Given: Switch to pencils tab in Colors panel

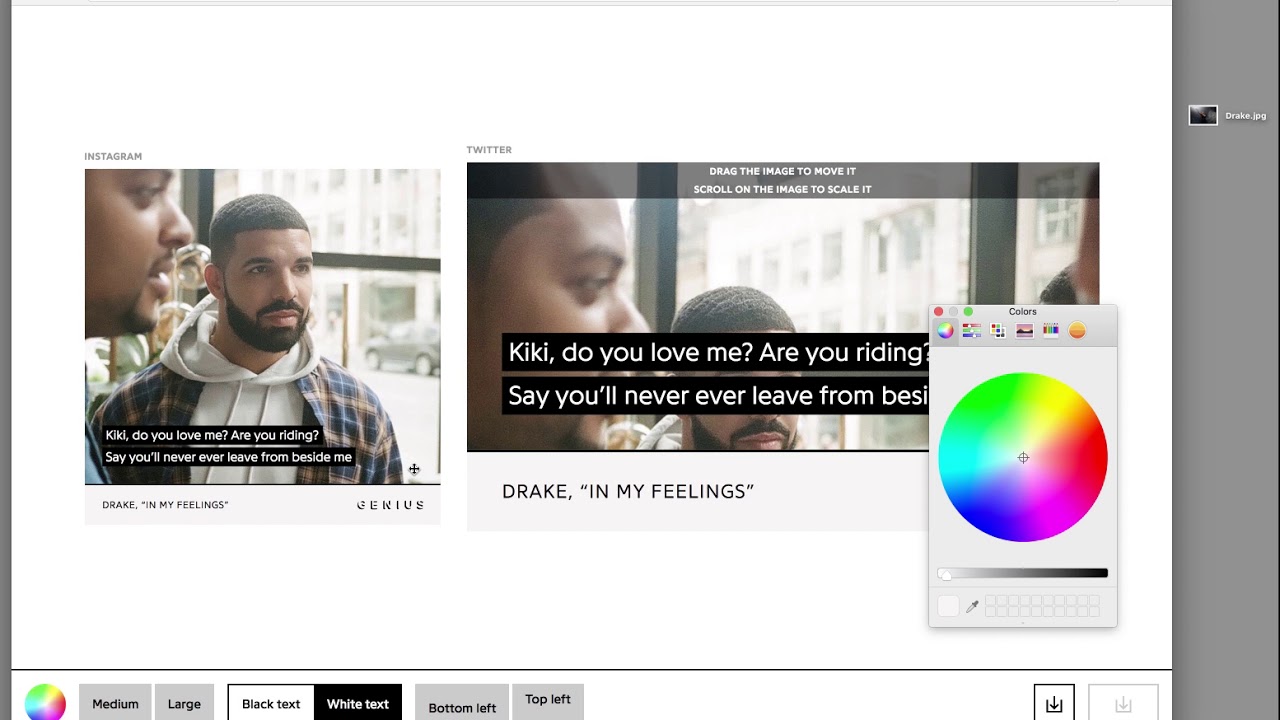Looking at the screenshot, I should click(x=1051, y=330).
